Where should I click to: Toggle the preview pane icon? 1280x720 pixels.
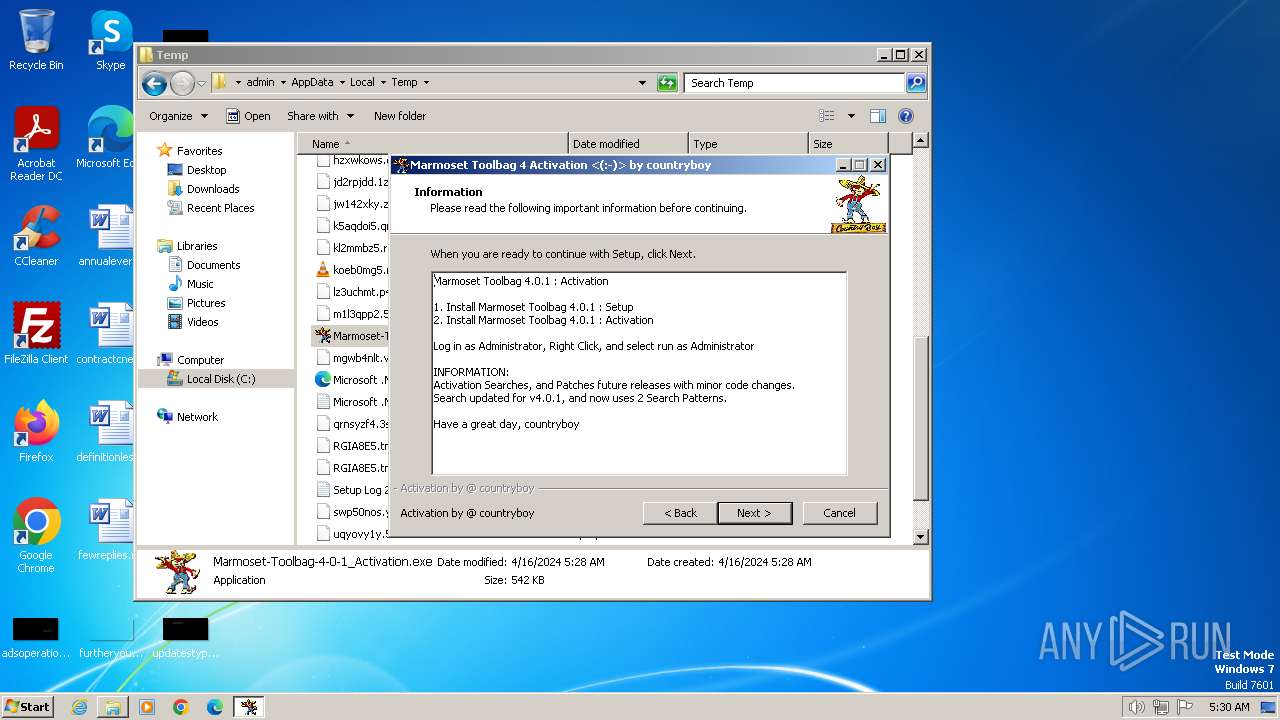877,116
